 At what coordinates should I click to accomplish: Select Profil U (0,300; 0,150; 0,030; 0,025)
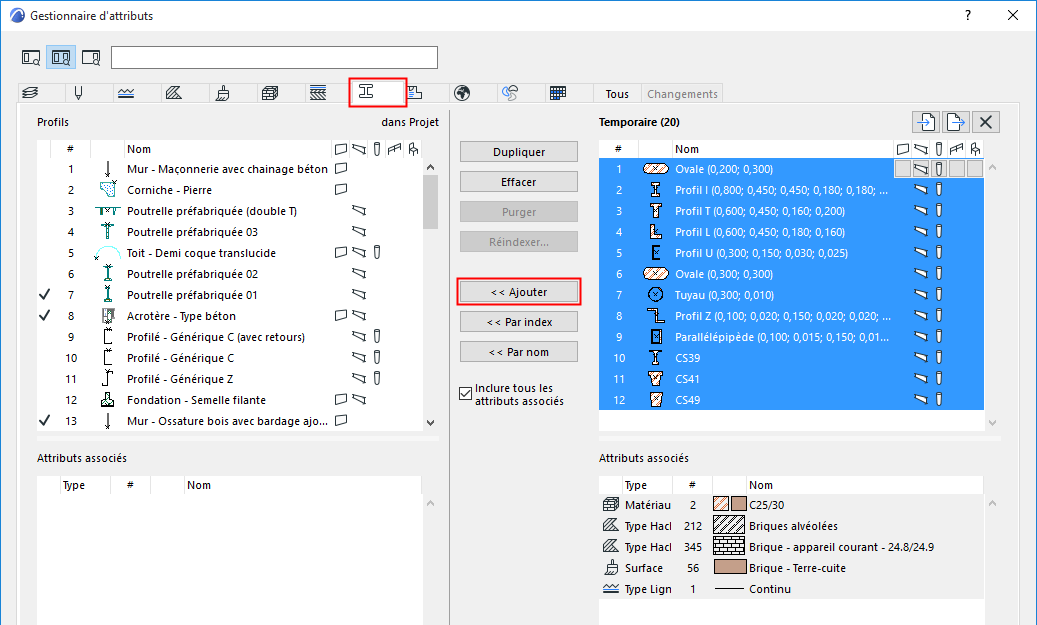pyautogui.click(x=791, y=253)
